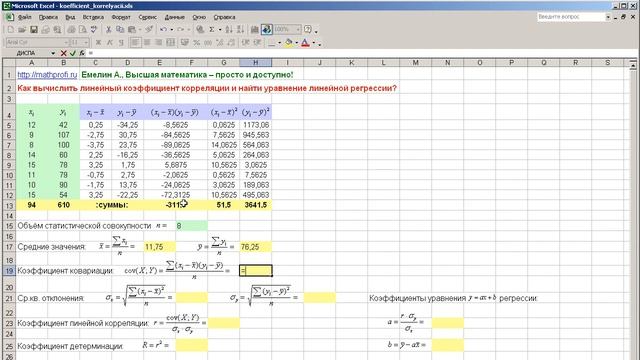The image size is (640, 360).
Task: Expand the Name Box function dropdown arrow
Action: point(53,53)
